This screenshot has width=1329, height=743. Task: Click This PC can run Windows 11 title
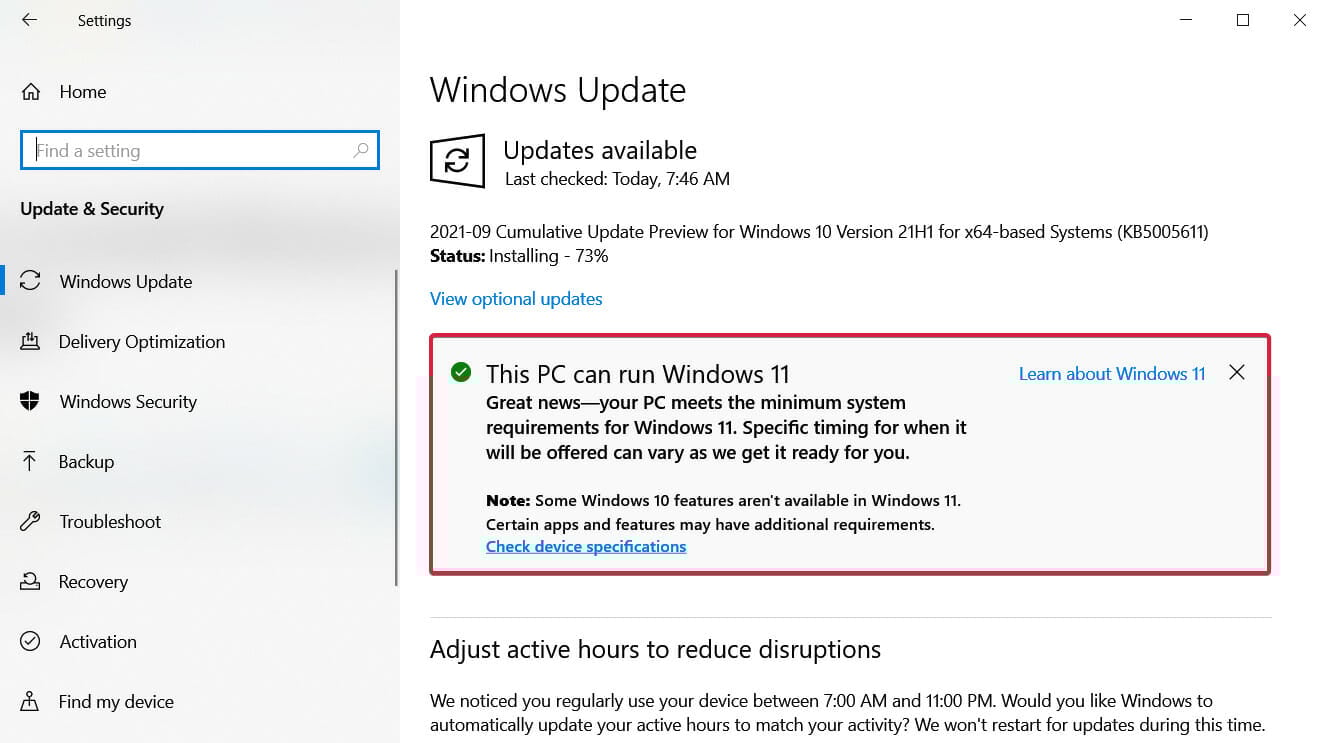[x=638, y=374]
